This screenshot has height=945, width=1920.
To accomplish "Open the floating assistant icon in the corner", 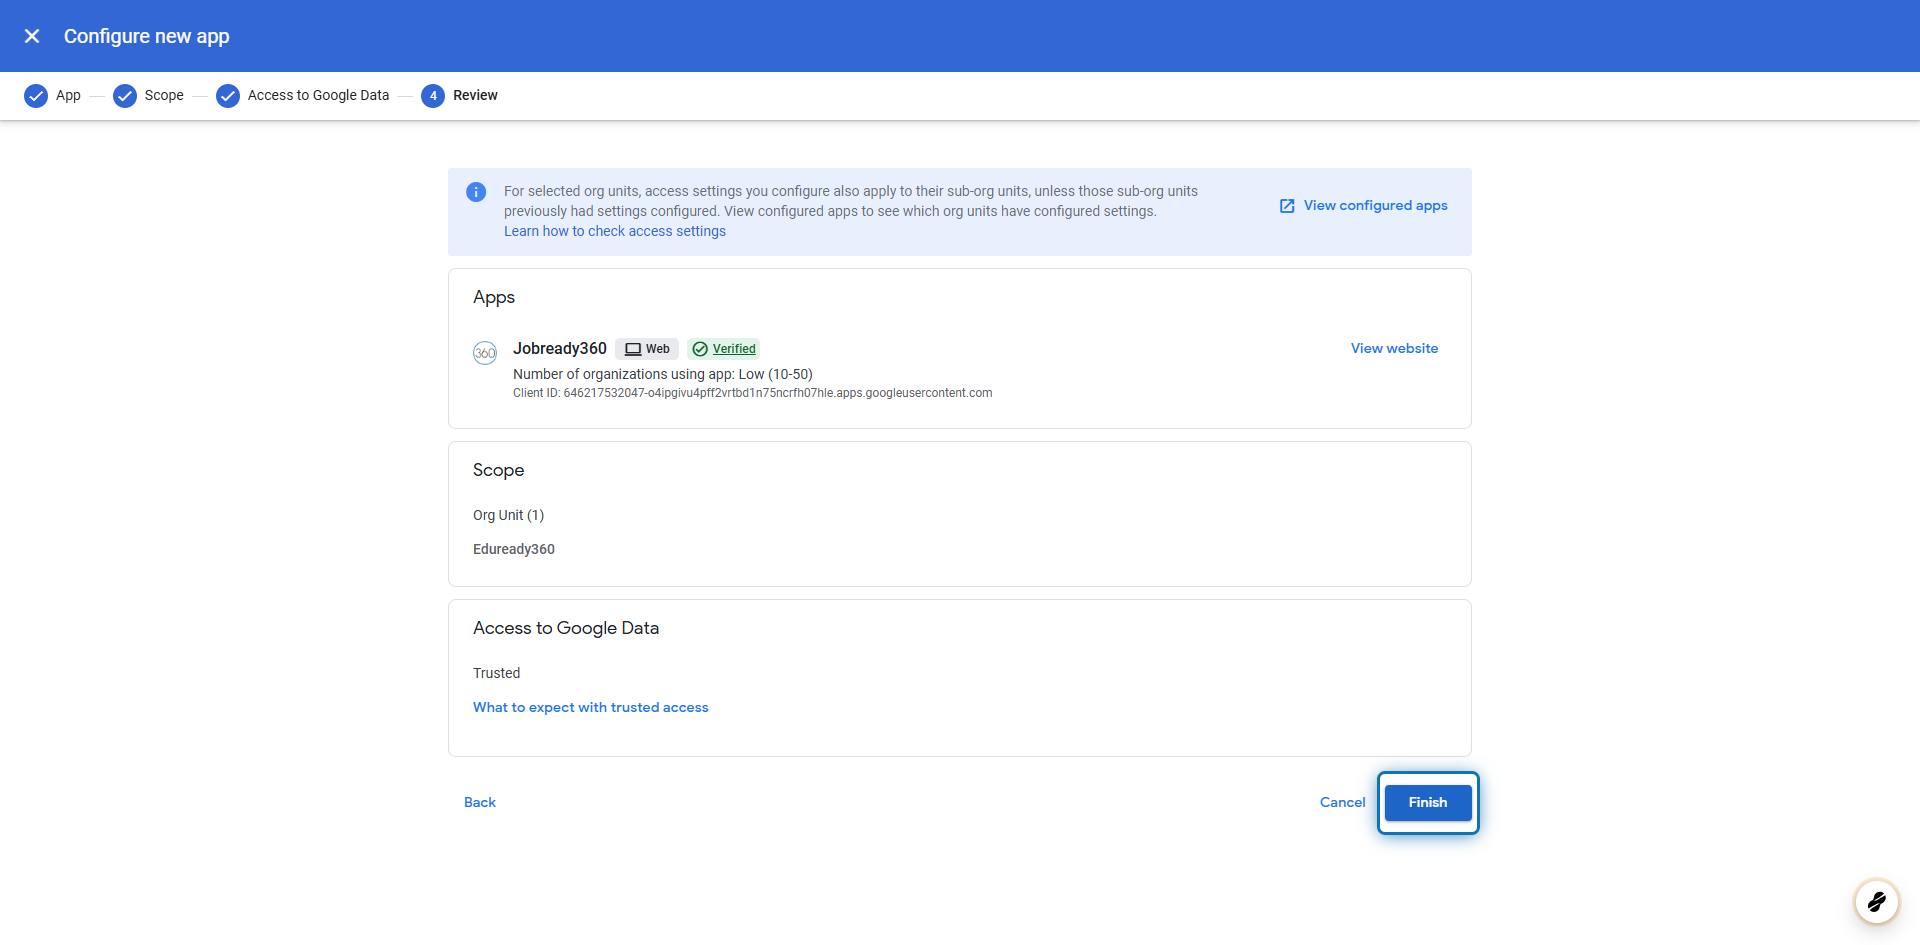I will coord(1877,902).
